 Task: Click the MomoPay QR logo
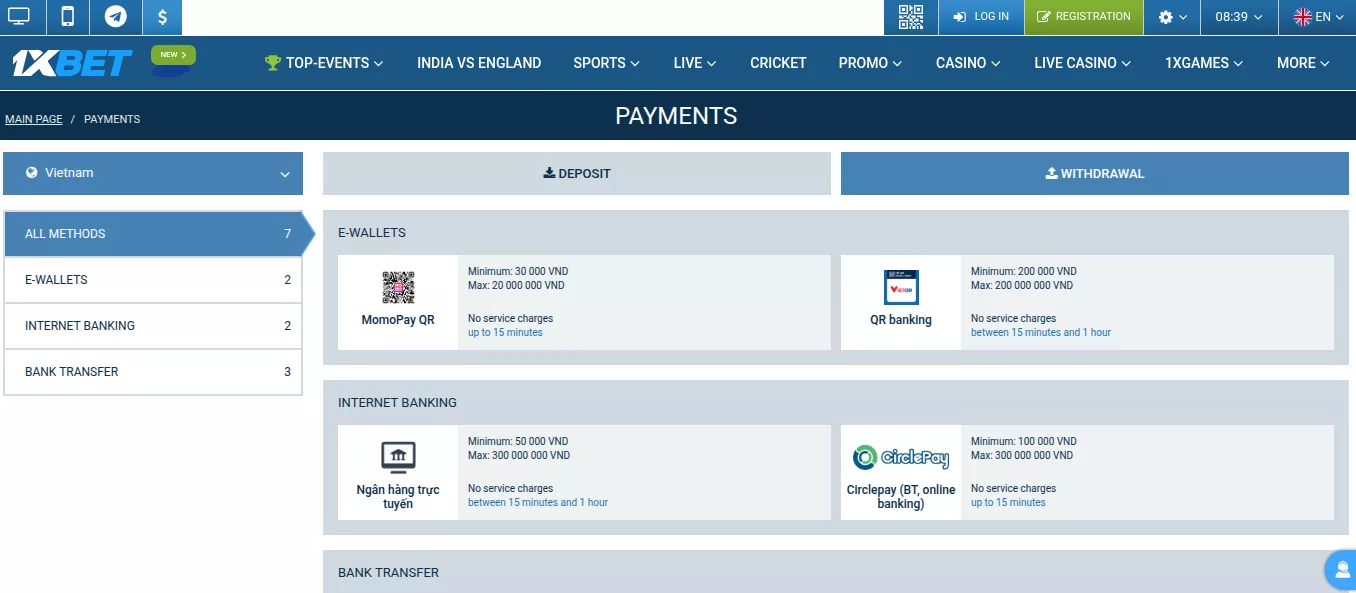[x=398, y=288]
